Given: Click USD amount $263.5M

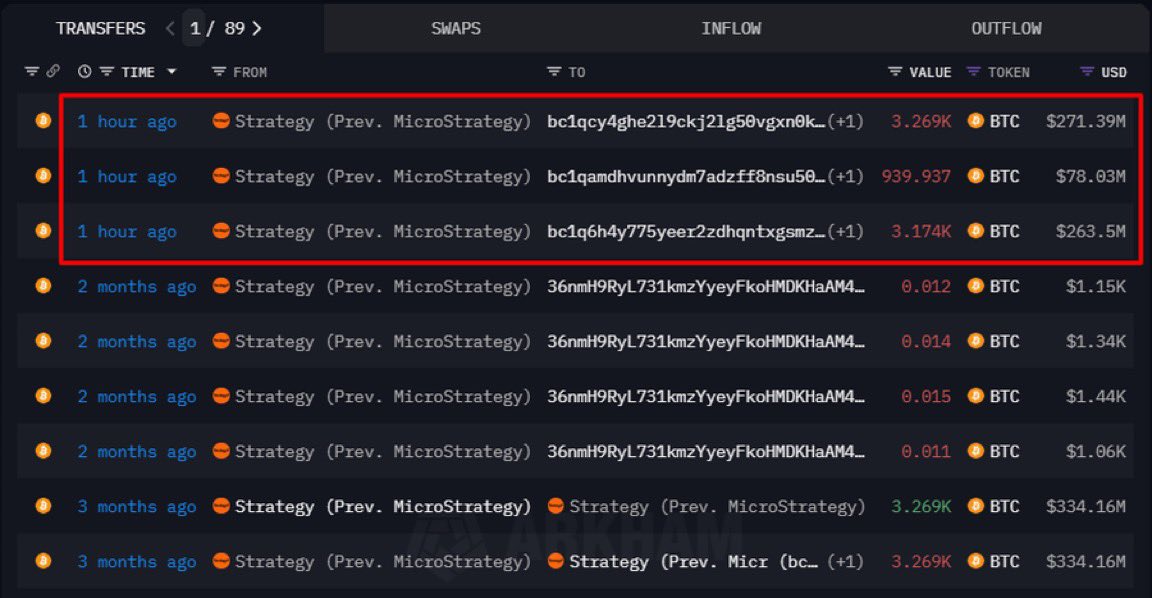Looking at the screenshot, I should click(x=1090, y=231).
